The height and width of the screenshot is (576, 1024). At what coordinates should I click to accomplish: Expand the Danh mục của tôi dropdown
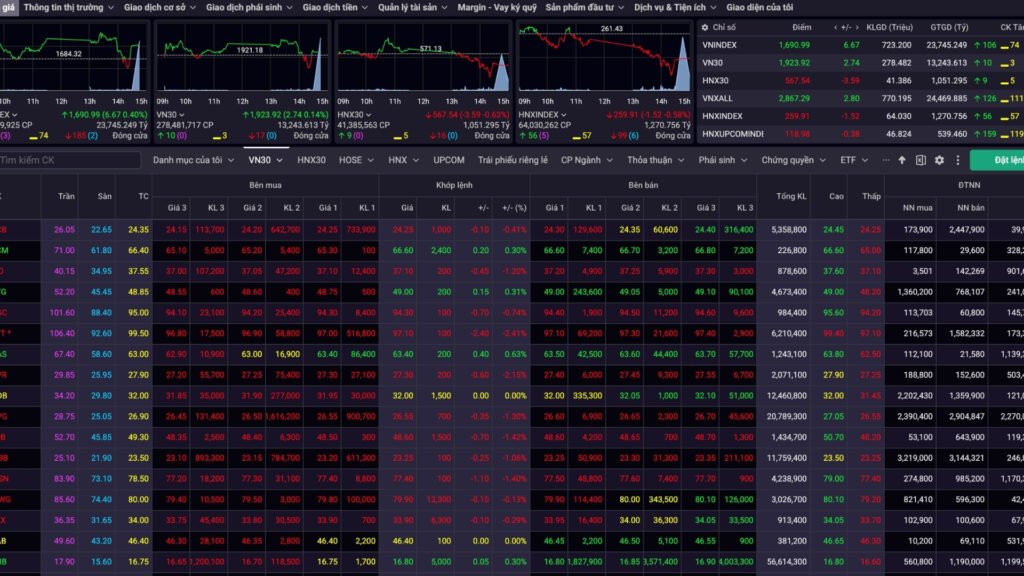pos(194,160)
